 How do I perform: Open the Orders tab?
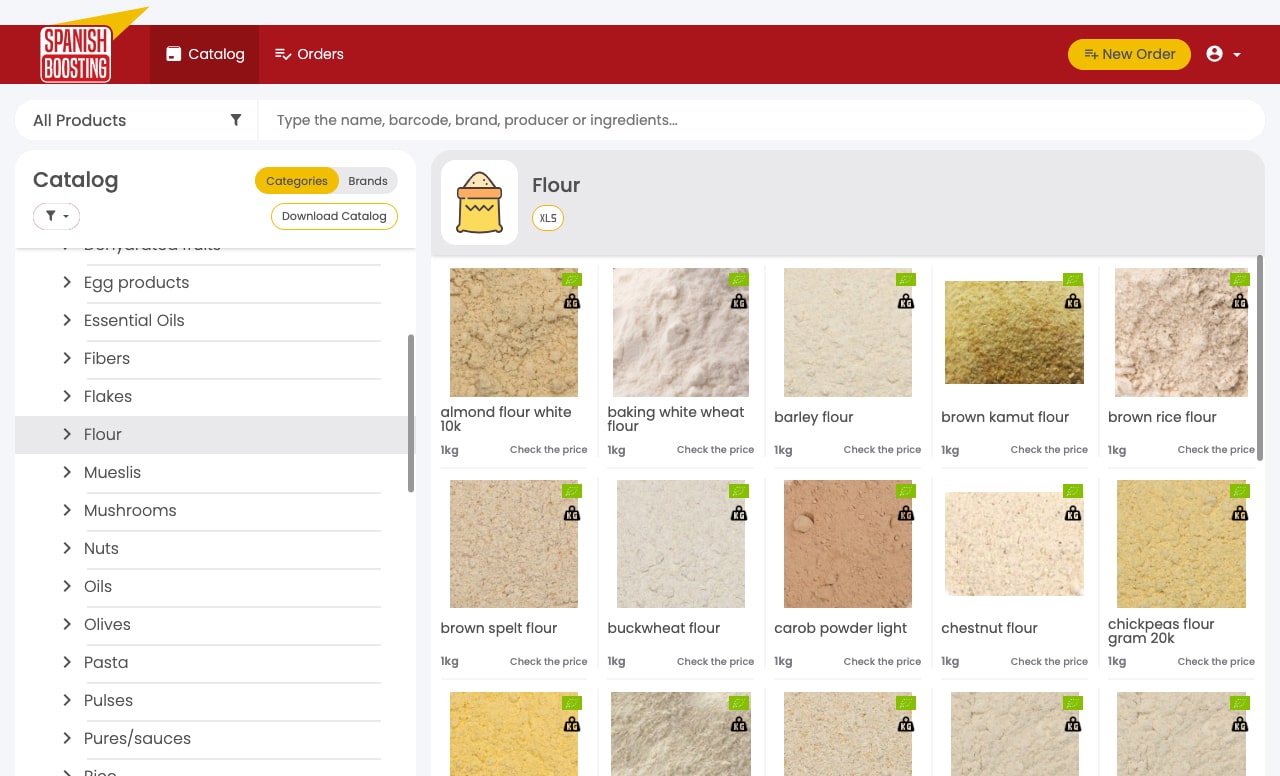[309, 54]
